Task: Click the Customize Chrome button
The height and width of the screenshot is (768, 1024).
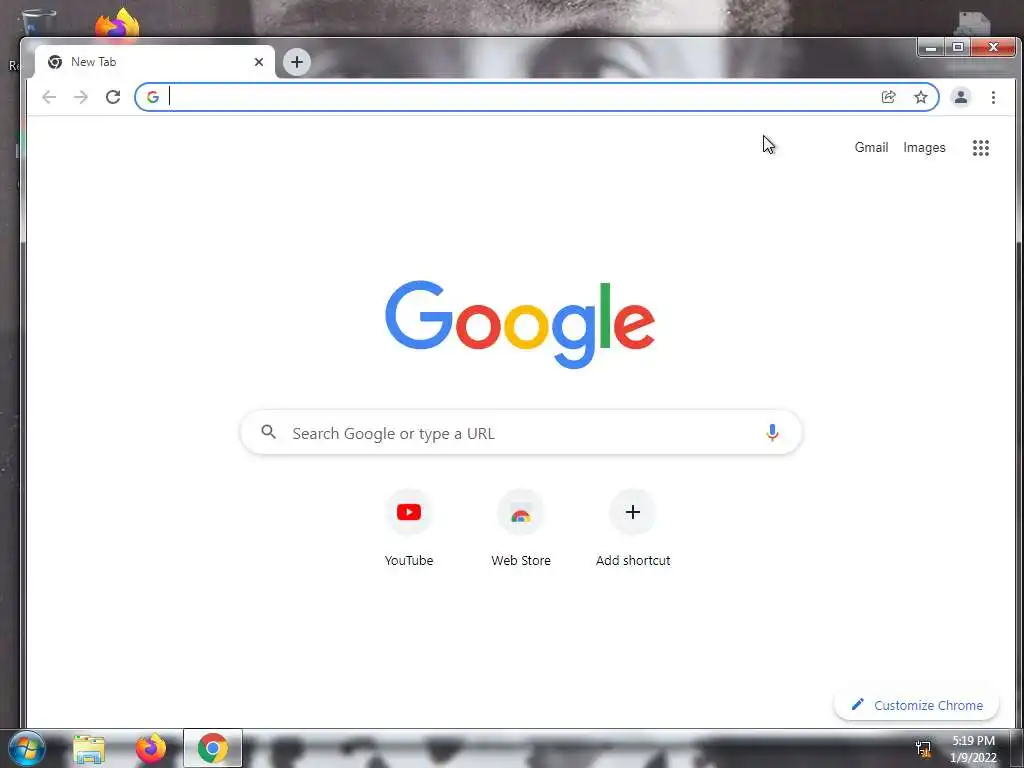Action: click(916, 705)
